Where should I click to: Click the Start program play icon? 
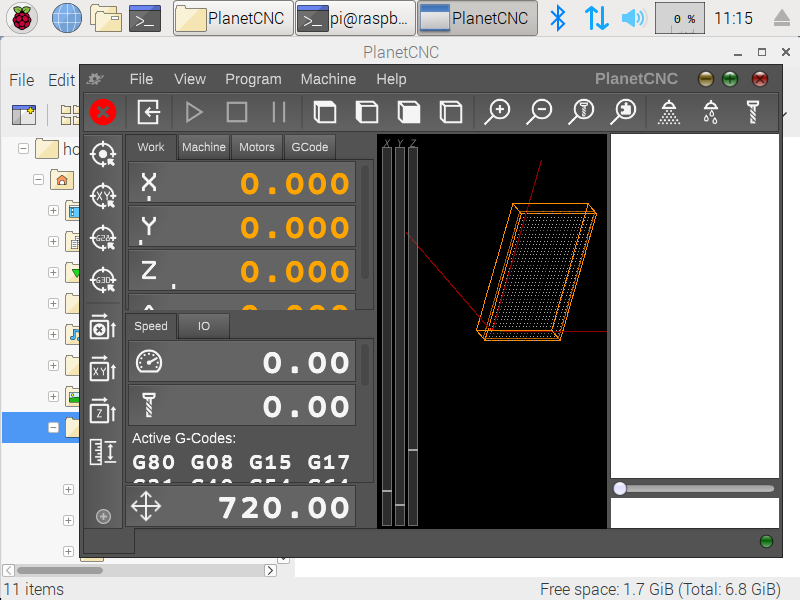click(x=194, y=112)
